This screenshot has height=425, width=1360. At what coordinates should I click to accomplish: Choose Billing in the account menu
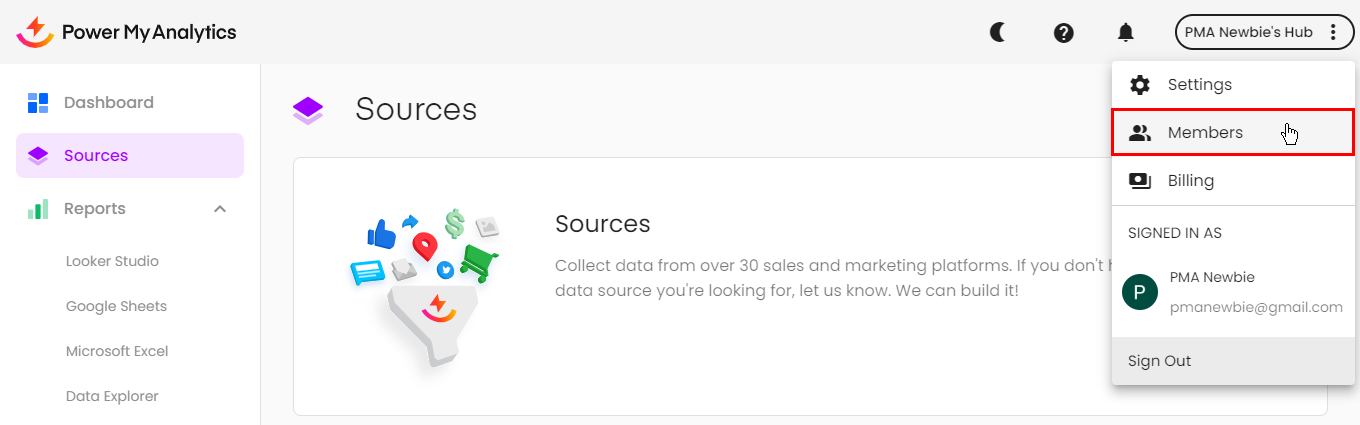[x=1191, y=181]
